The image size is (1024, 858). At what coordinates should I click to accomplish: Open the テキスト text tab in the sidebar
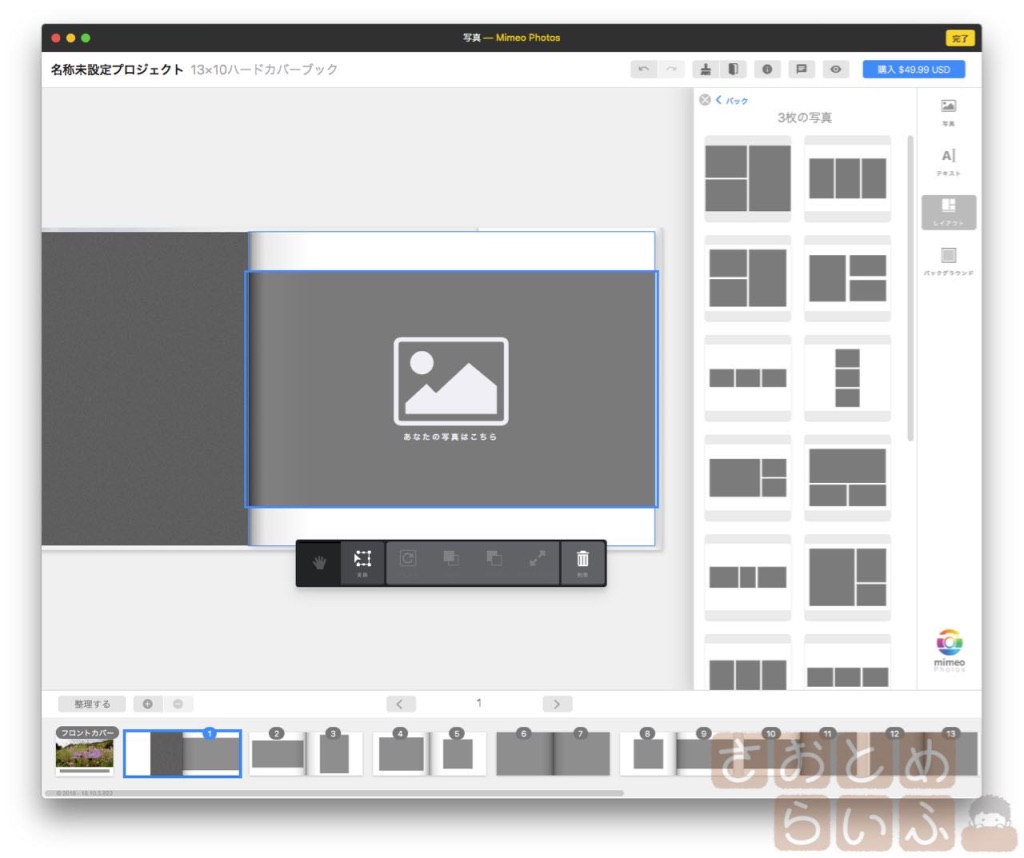pyautogui.click(x=948, y=163)
